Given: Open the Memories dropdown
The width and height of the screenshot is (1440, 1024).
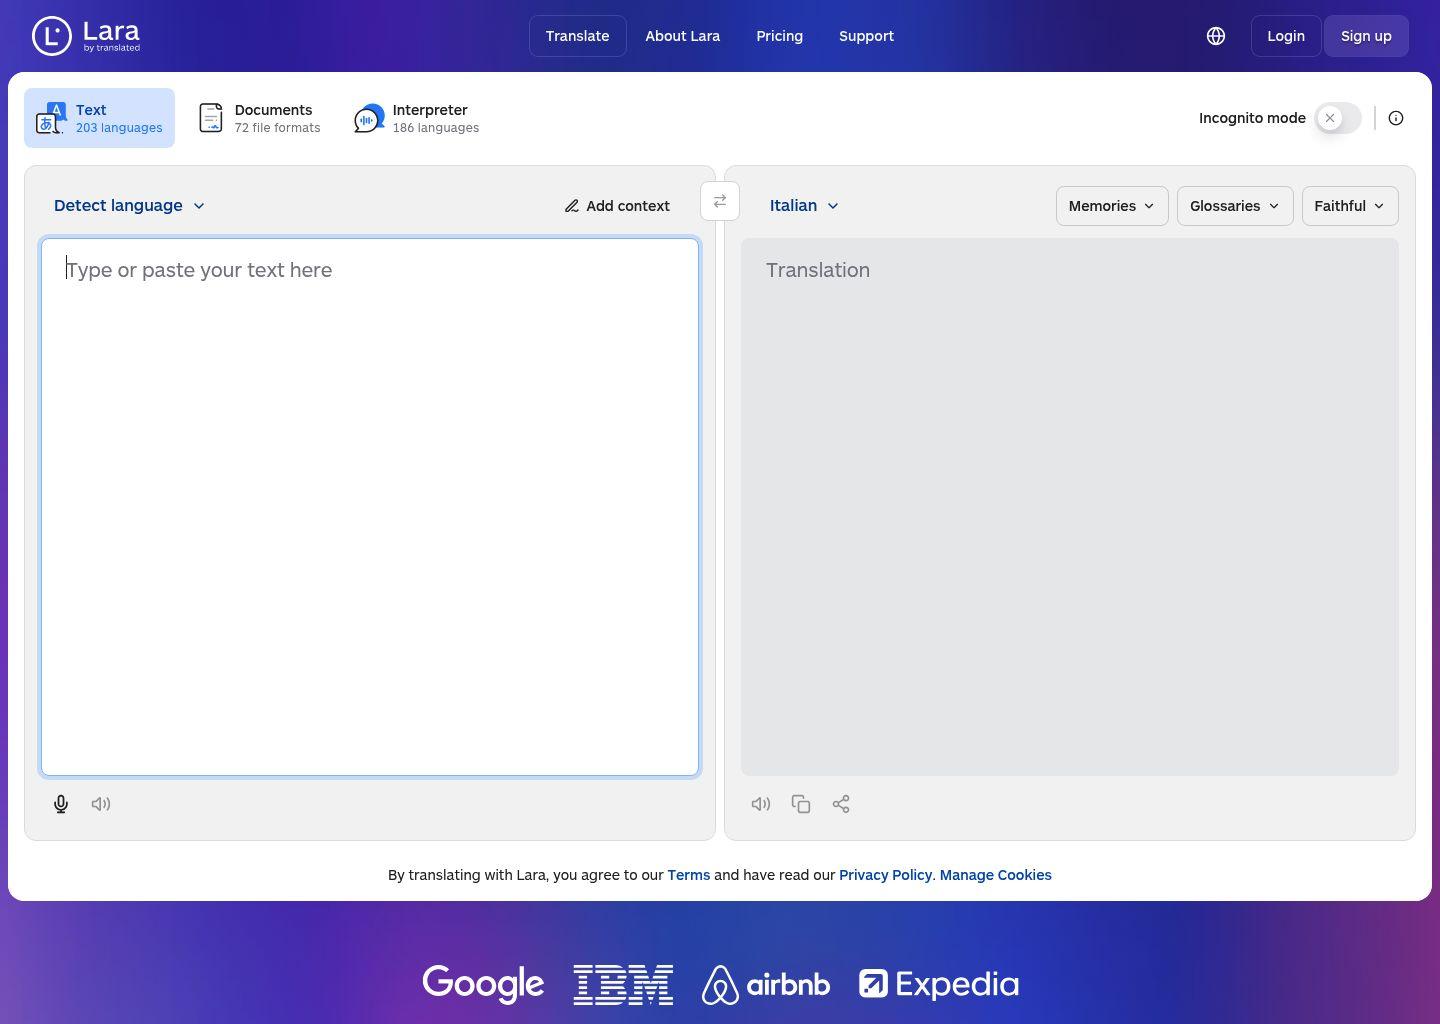Looking at the screenshot, I should point(1111,205).
